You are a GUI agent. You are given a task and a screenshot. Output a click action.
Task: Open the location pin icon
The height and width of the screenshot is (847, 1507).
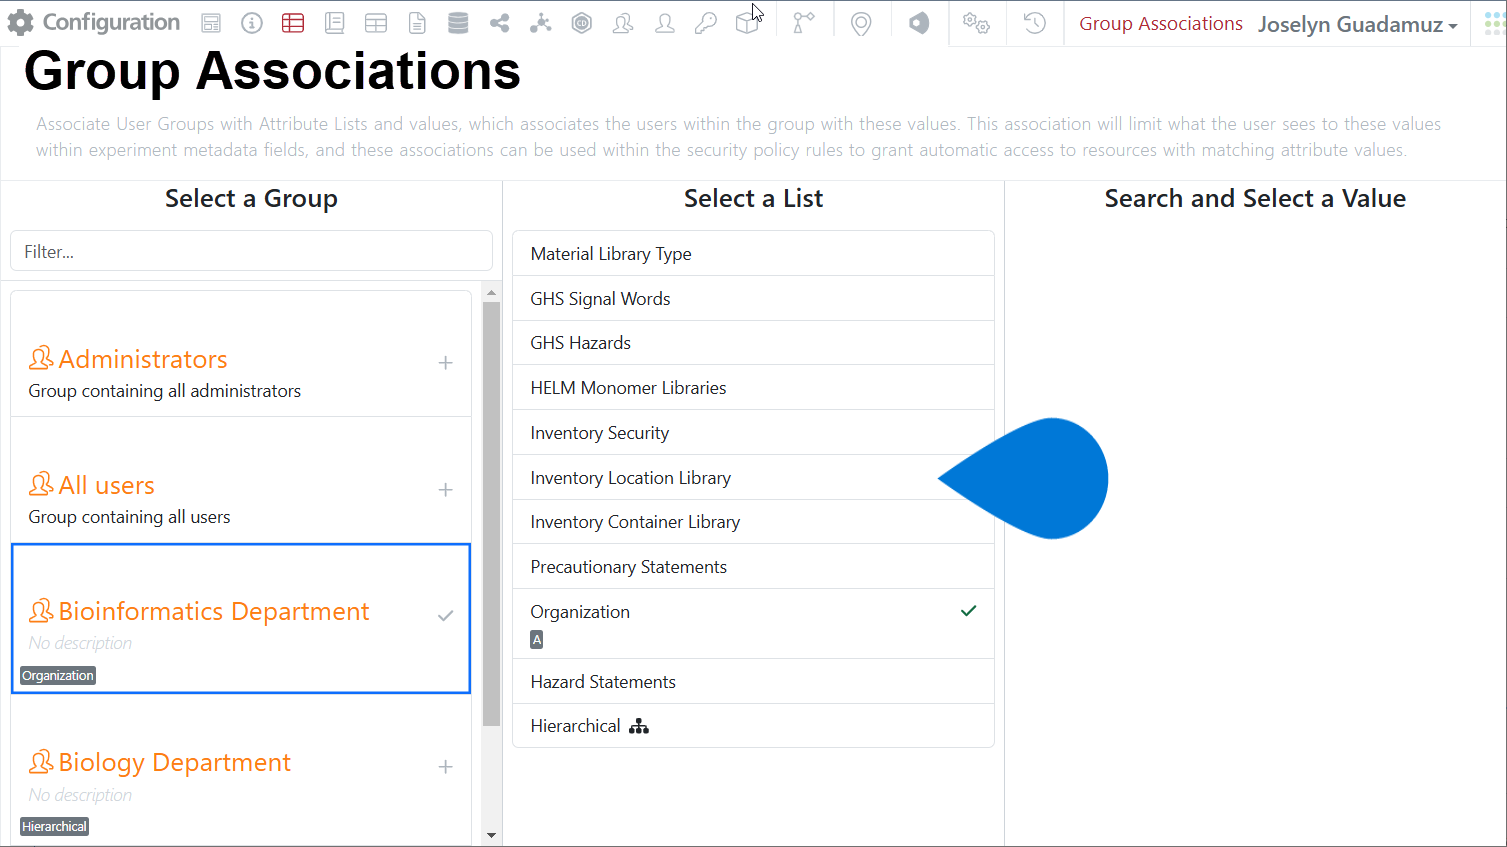[861, 24]
